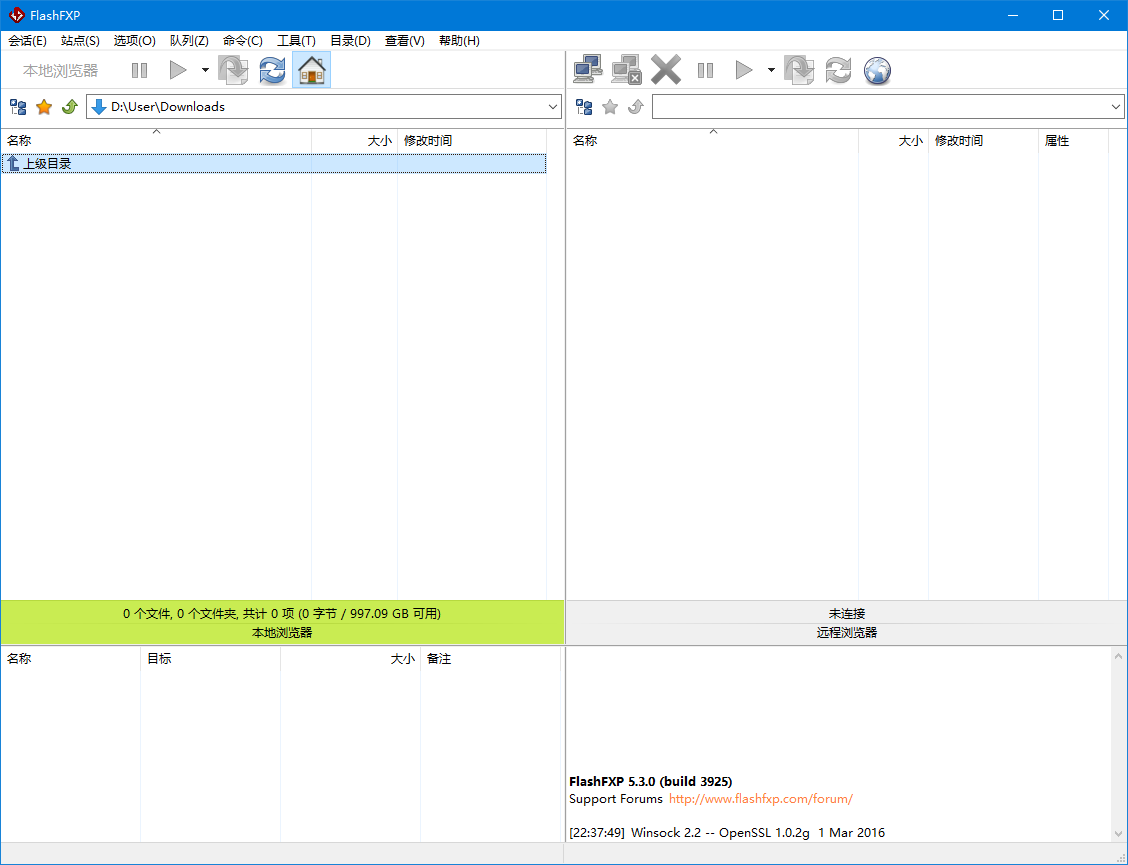The width and height of the screenshot is (1128, 865).
Task: Switch to the remote browser globe icon
Action: [x=877, y=71]
